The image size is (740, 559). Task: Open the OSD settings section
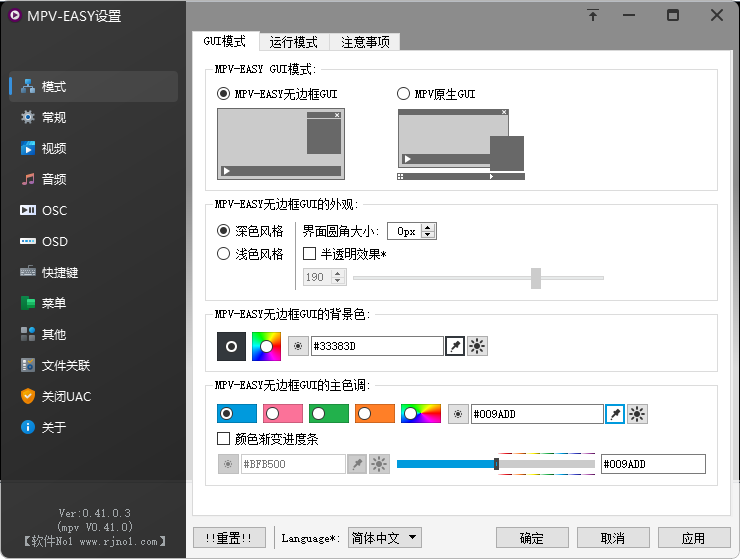(x=93, y=241)
